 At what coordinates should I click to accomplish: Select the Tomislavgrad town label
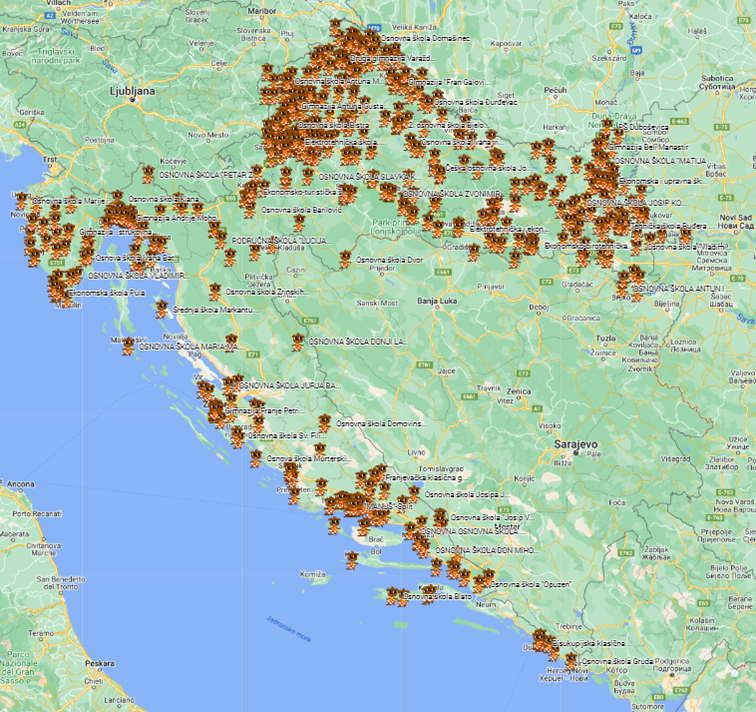click(x=441, y=469)
